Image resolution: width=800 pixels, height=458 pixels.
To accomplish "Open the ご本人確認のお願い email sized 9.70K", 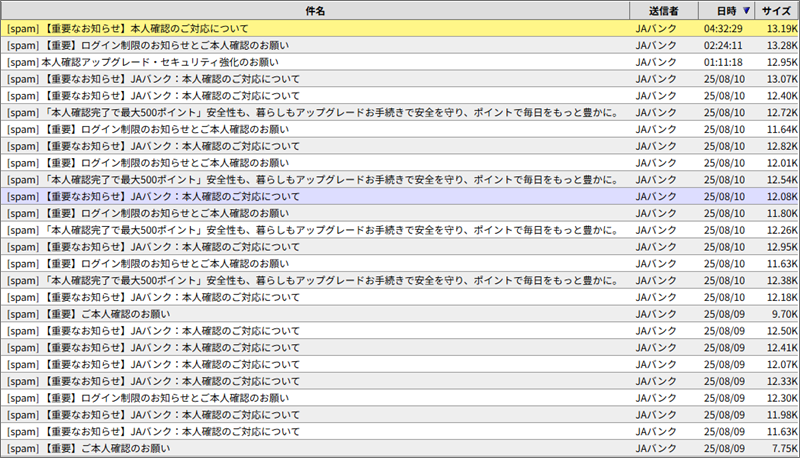I will (400, 315).
